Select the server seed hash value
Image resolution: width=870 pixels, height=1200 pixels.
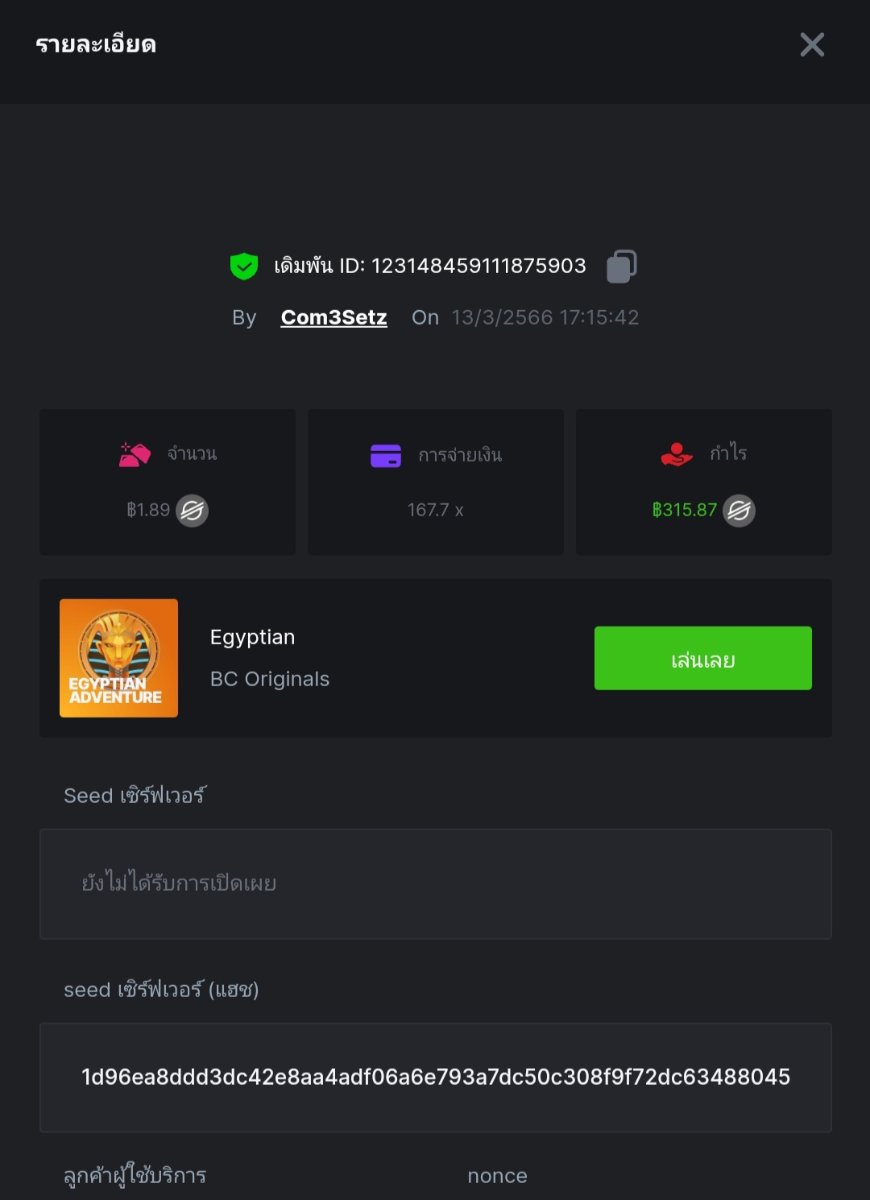coord(435,1077)
